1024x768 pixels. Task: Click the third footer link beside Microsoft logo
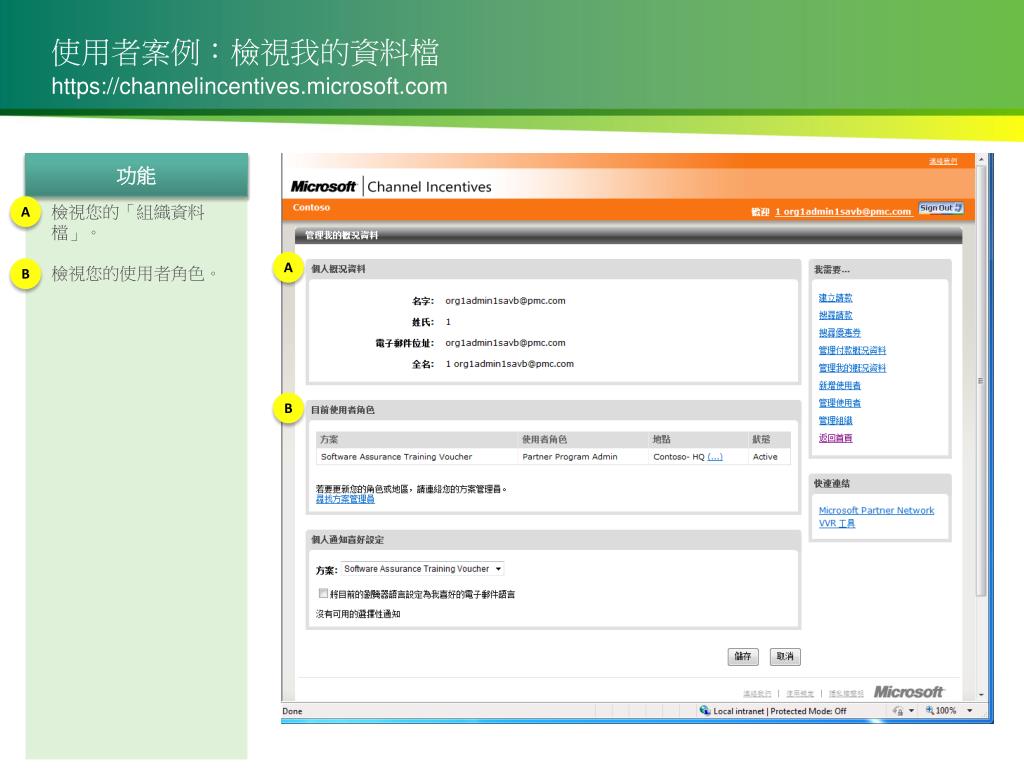(x=846, y=694)
